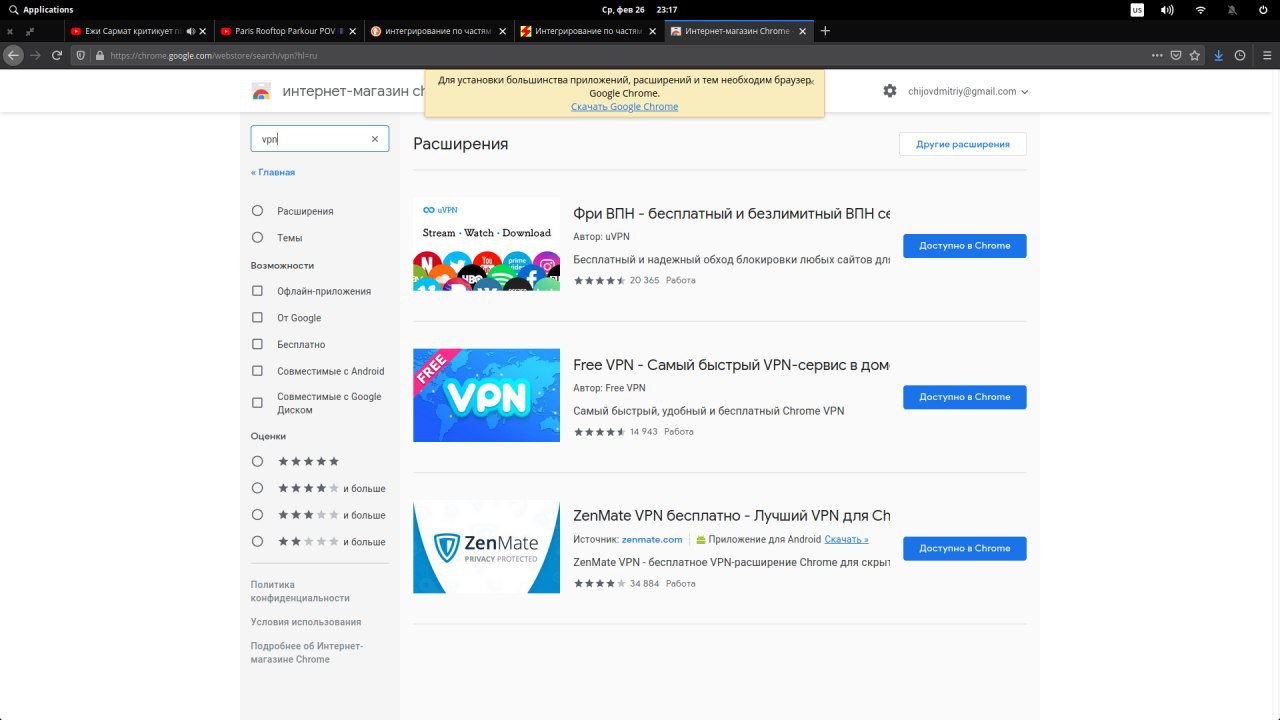
Task: Save page to Pocket
Action: (x=1176, y=55)
